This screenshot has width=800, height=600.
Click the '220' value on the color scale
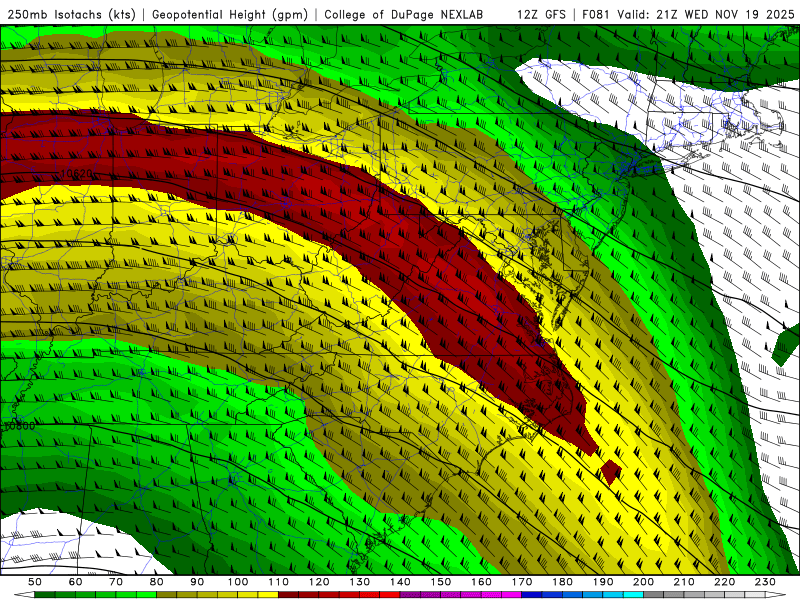[x=725, y=582]
